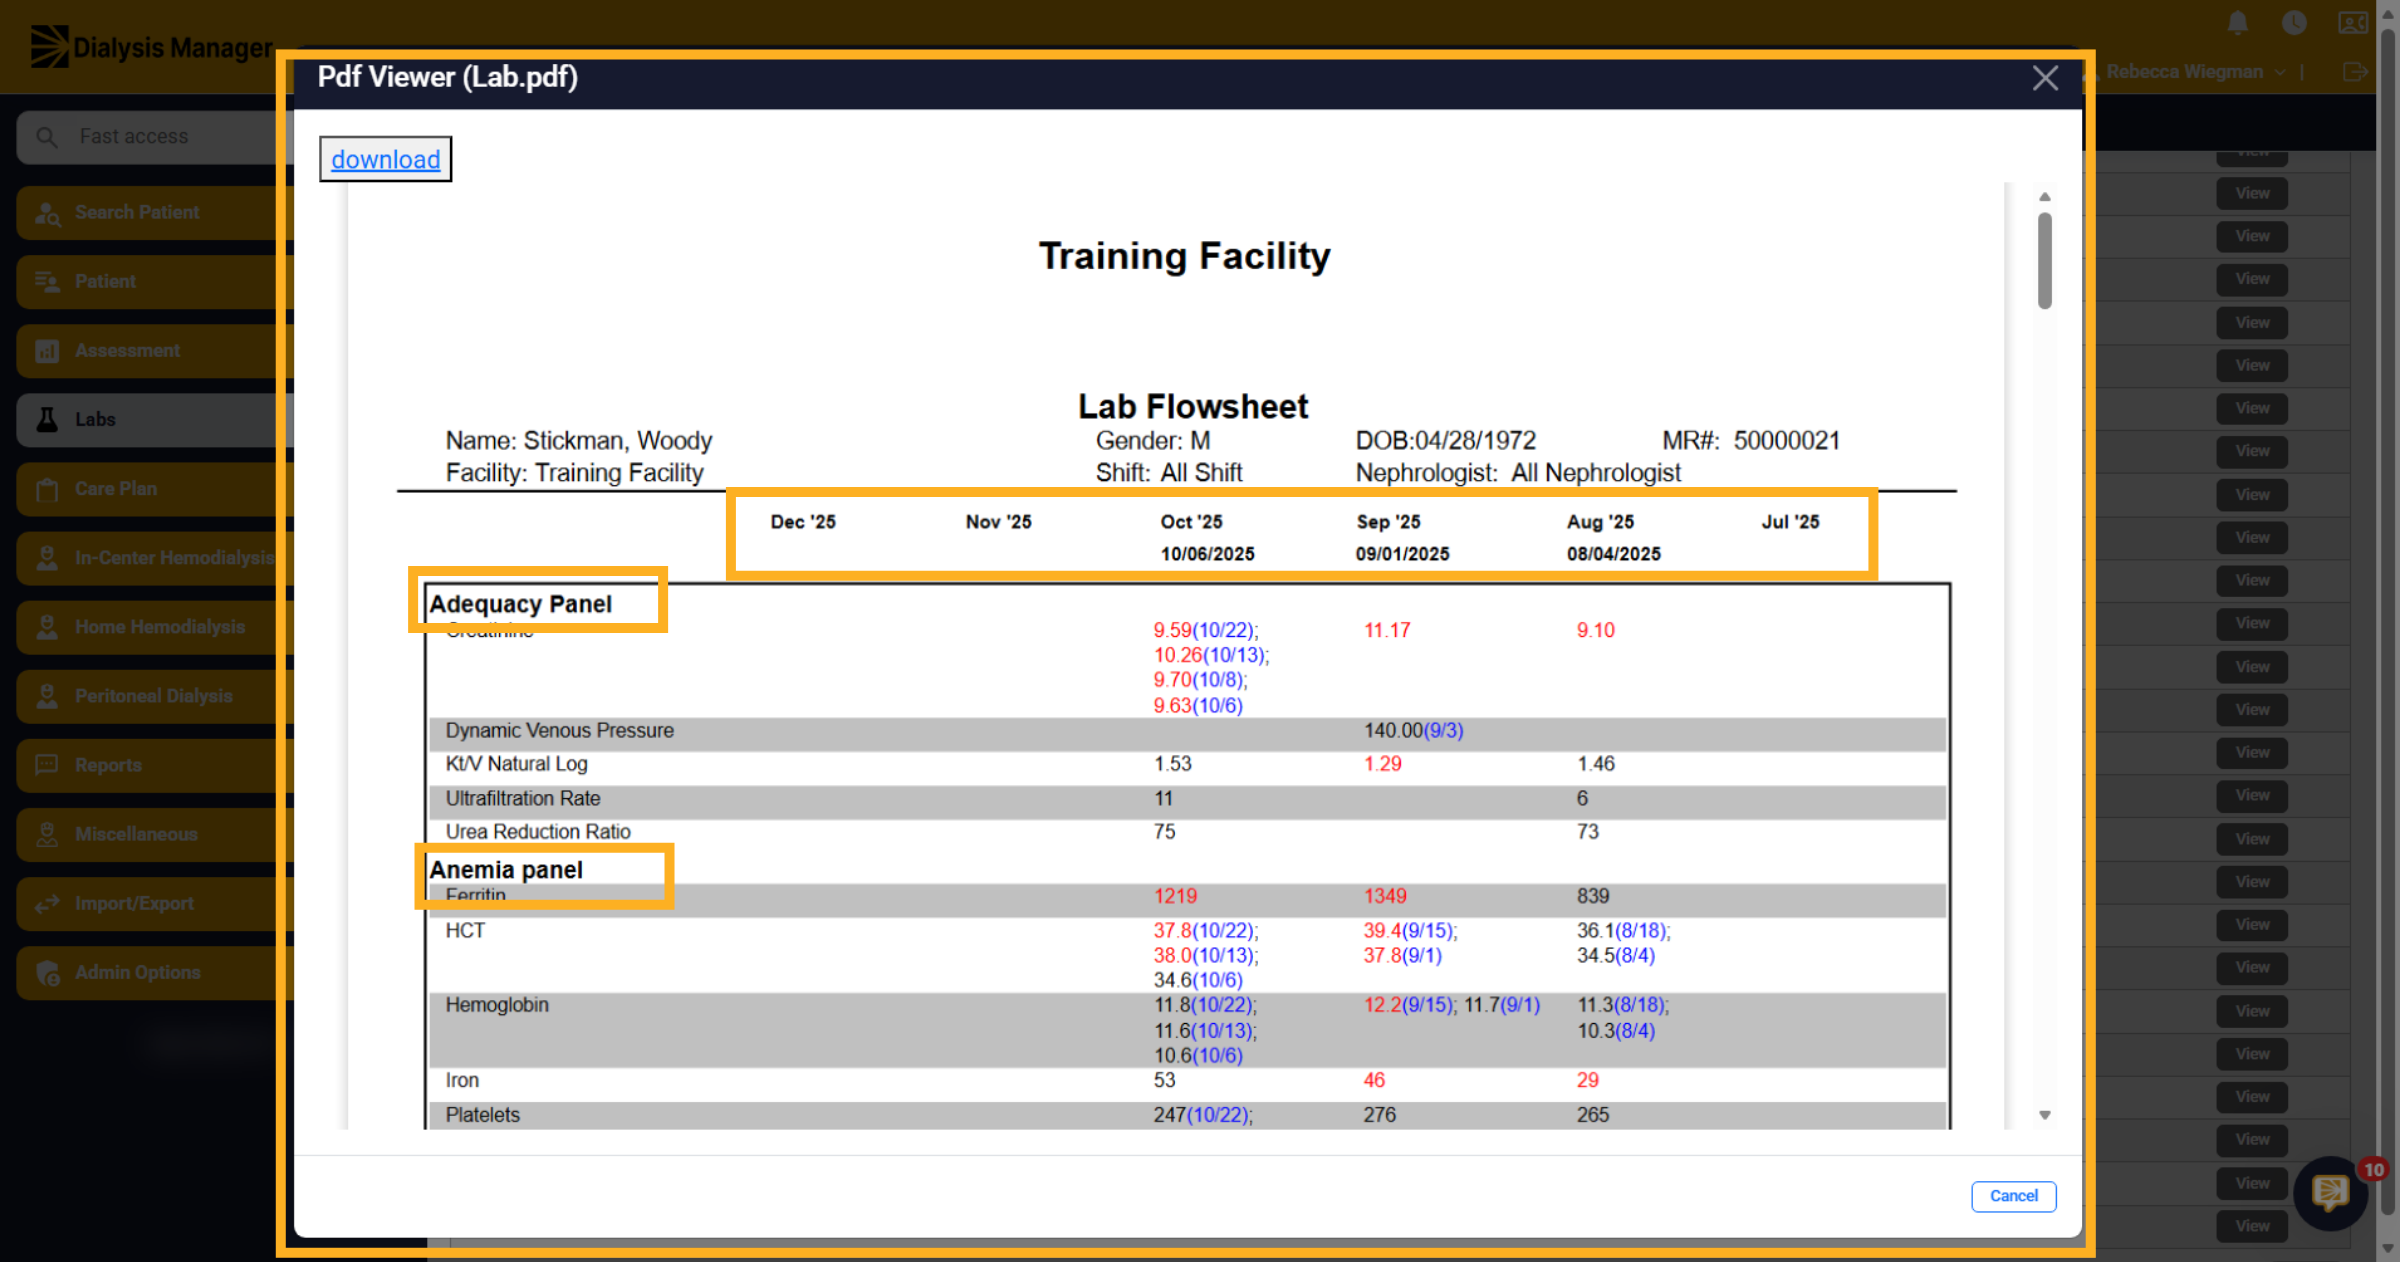The image size is (2400, 1262).
Task: Click the Reports sidebar icon
Action: point(47,765)
